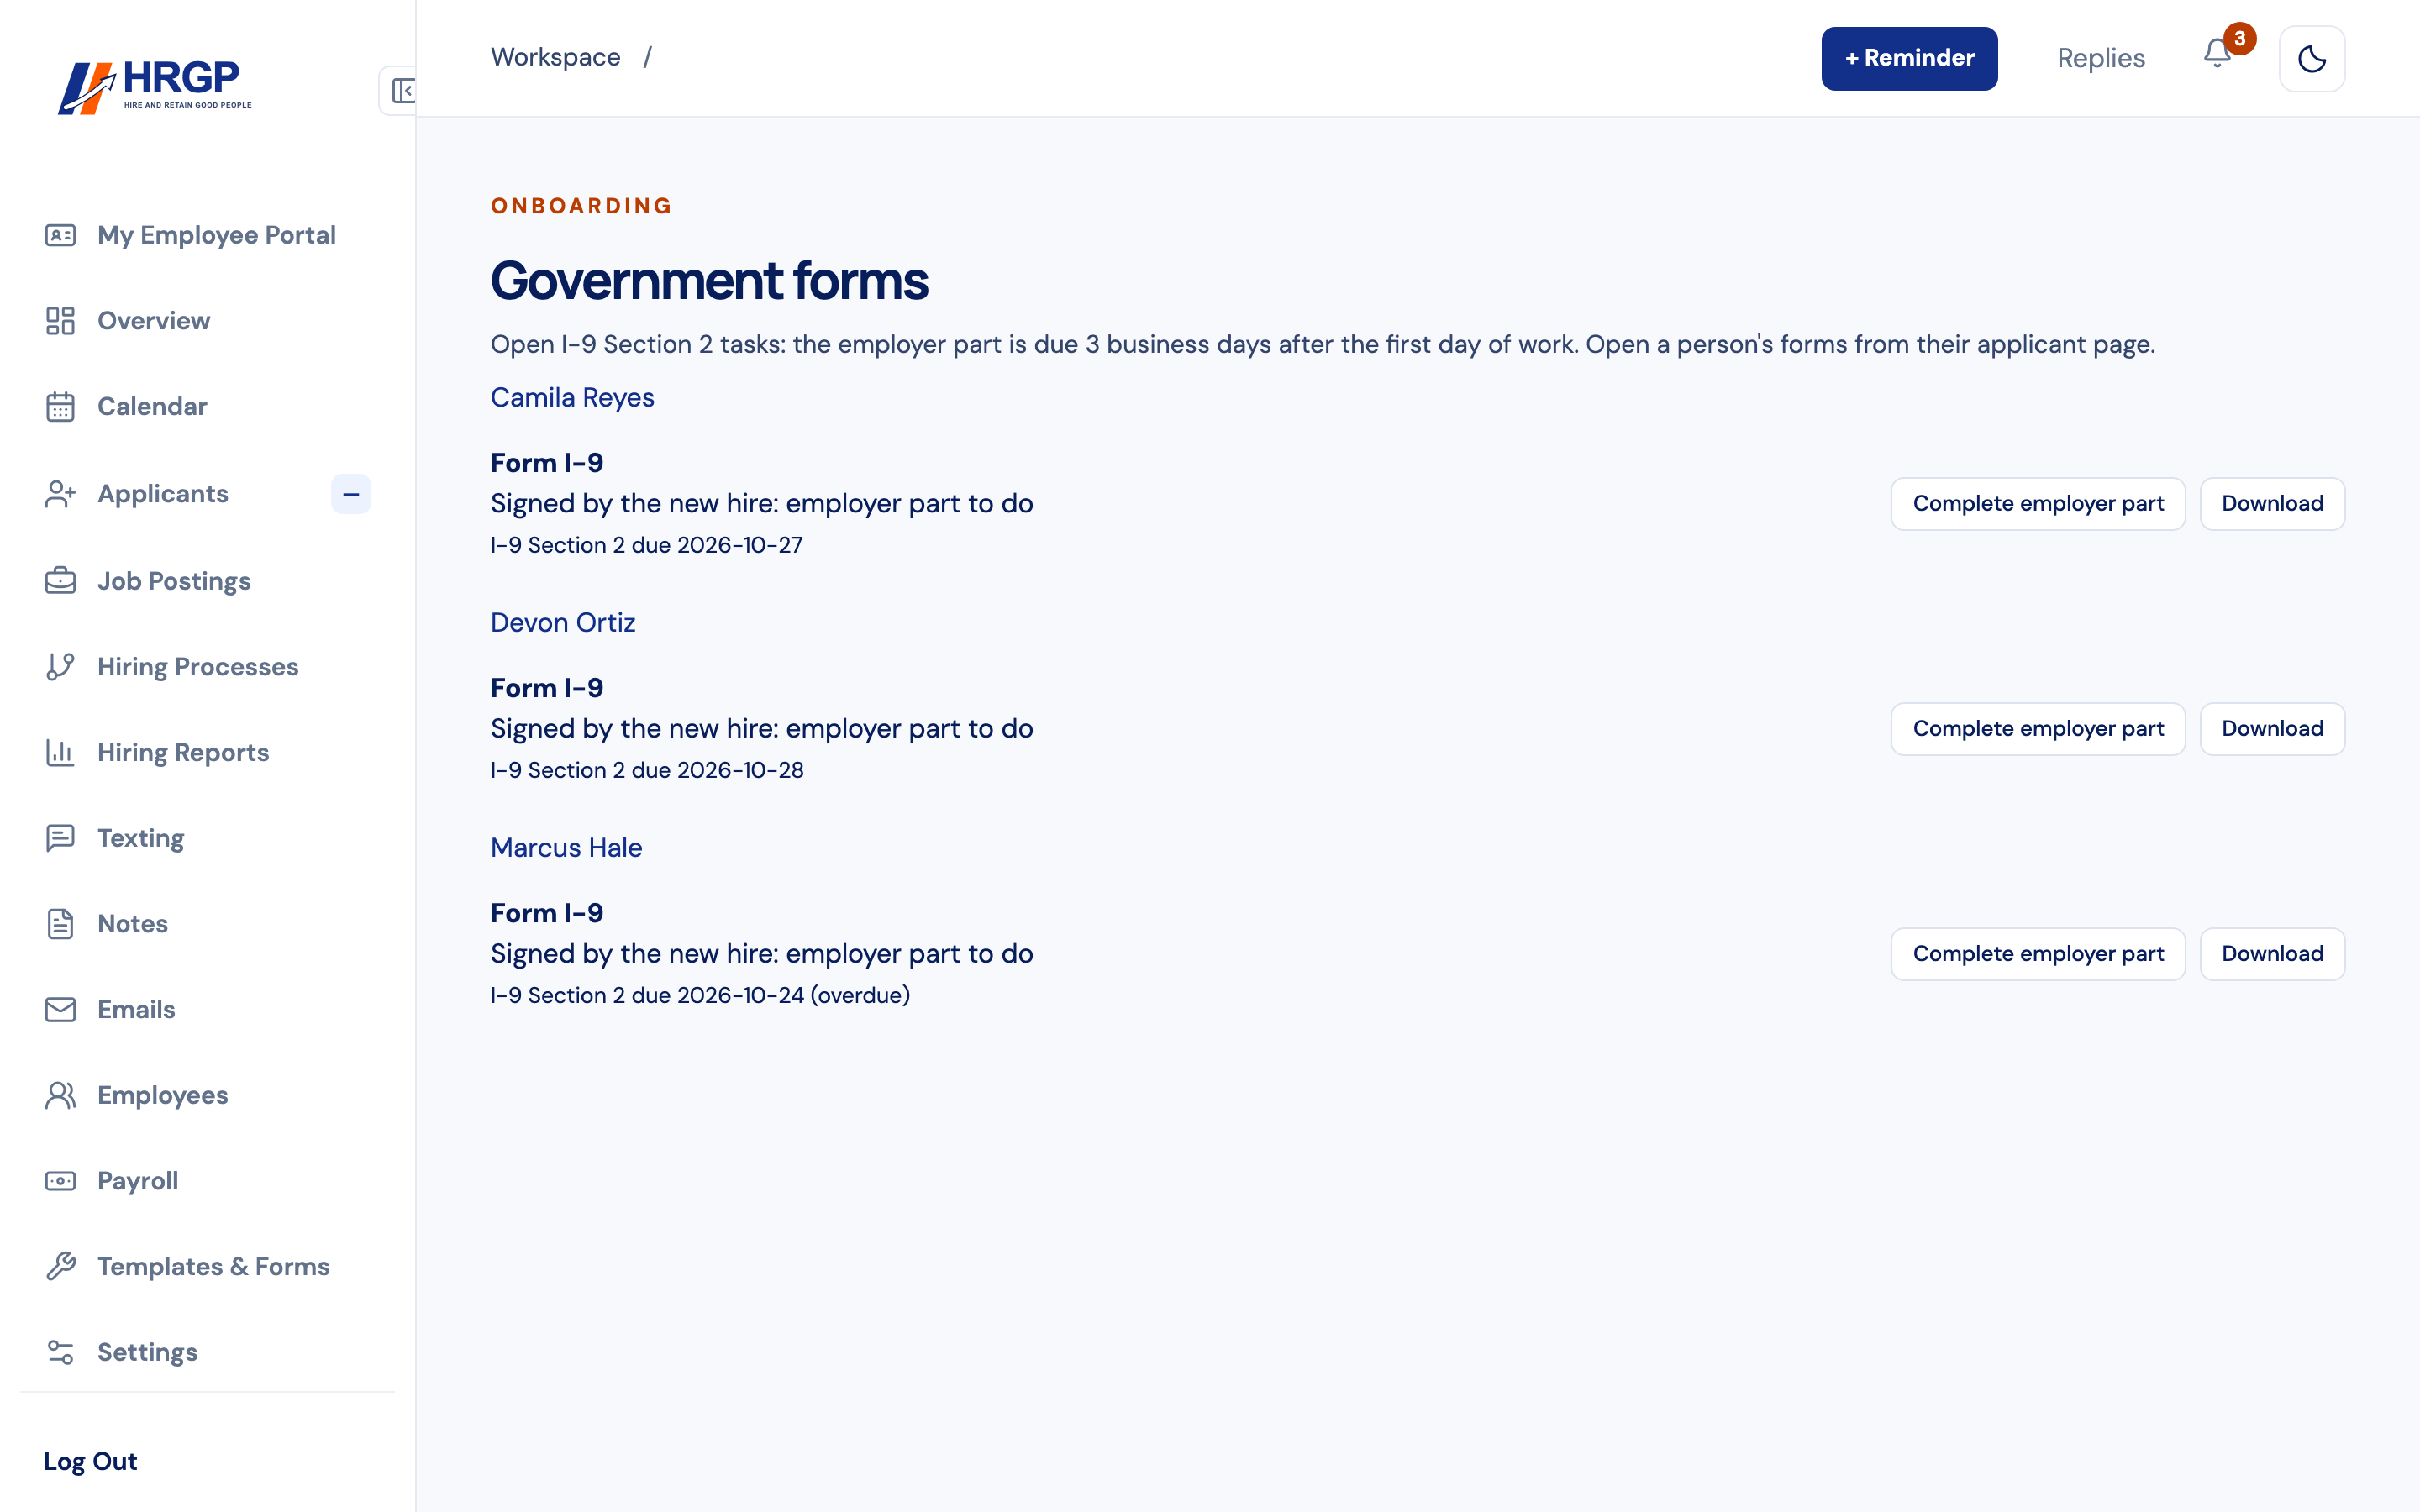The height and width of the screenshot is (1512, 2420).
Task: Download Camila Reyes Form I-9
Action: click(2271, 504)
